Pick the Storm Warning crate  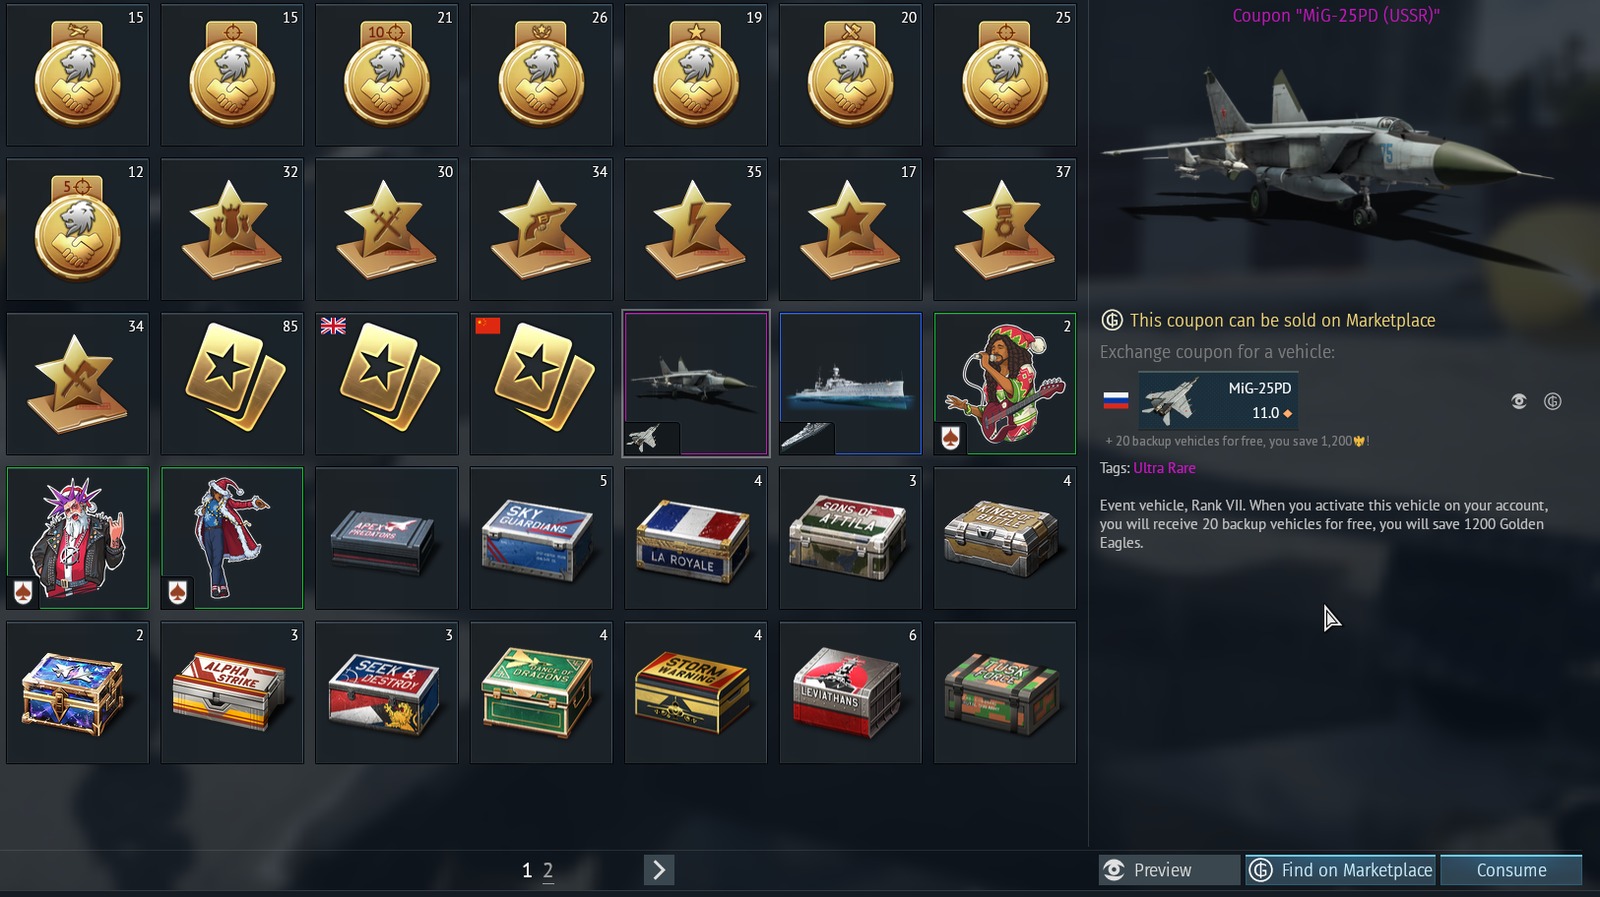point(695,693)
